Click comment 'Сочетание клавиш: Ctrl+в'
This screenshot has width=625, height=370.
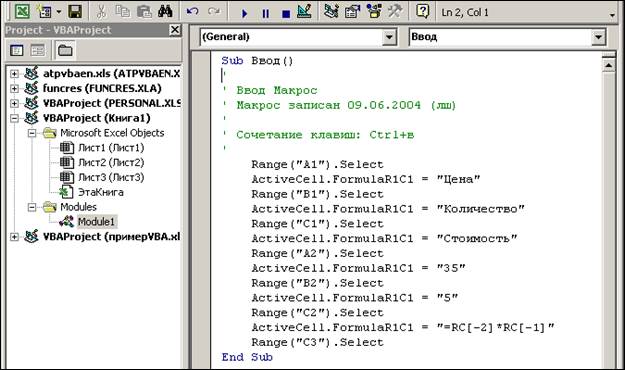point(325,135)
